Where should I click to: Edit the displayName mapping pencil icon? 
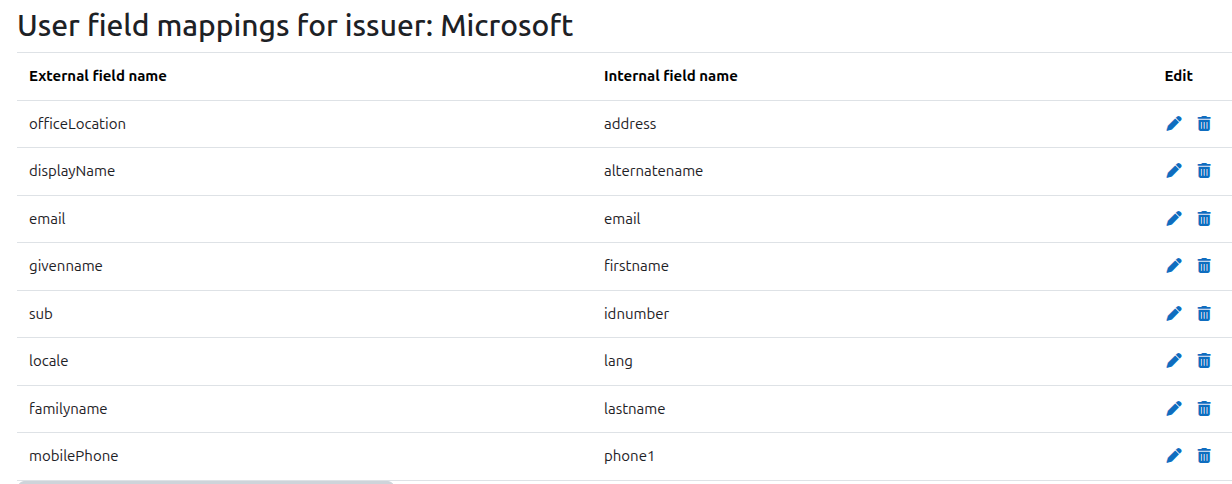(1174, 171)
